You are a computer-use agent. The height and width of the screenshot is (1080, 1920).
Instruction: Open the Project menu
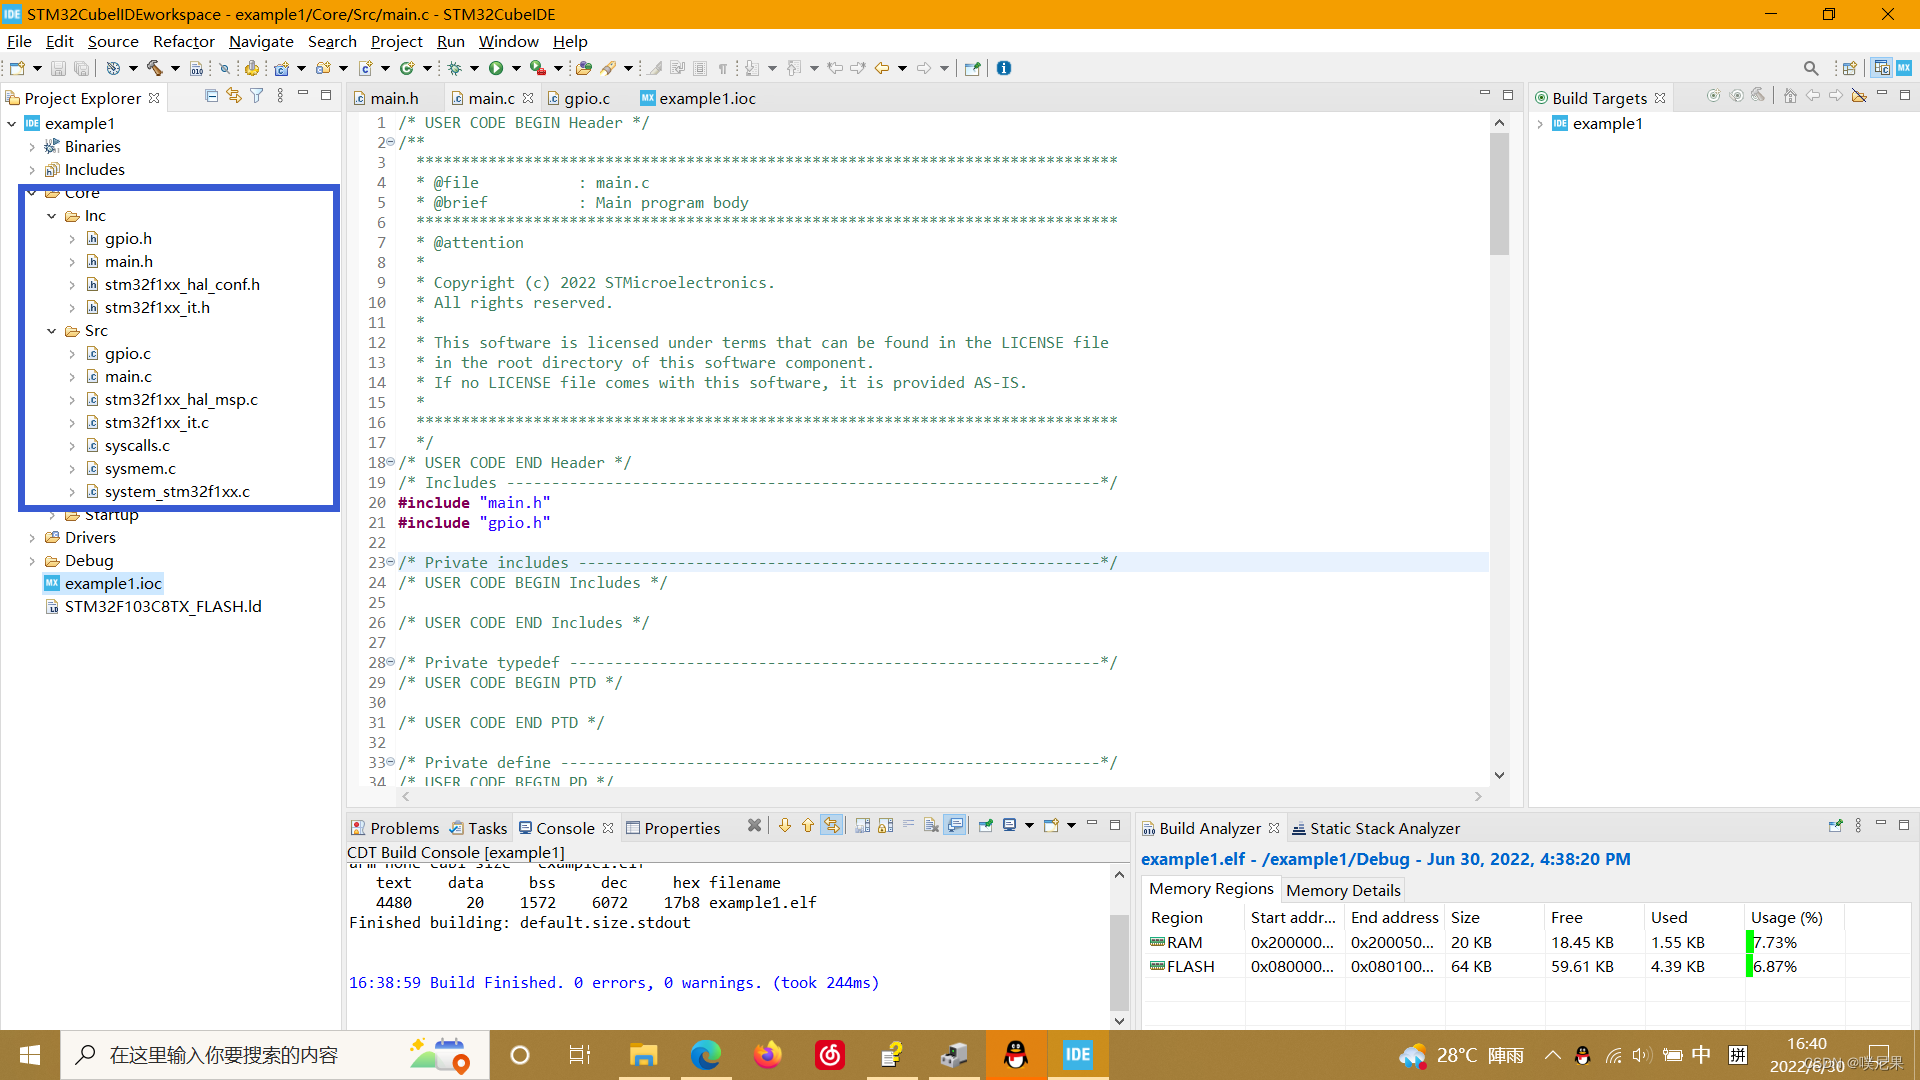pos(396,41)
